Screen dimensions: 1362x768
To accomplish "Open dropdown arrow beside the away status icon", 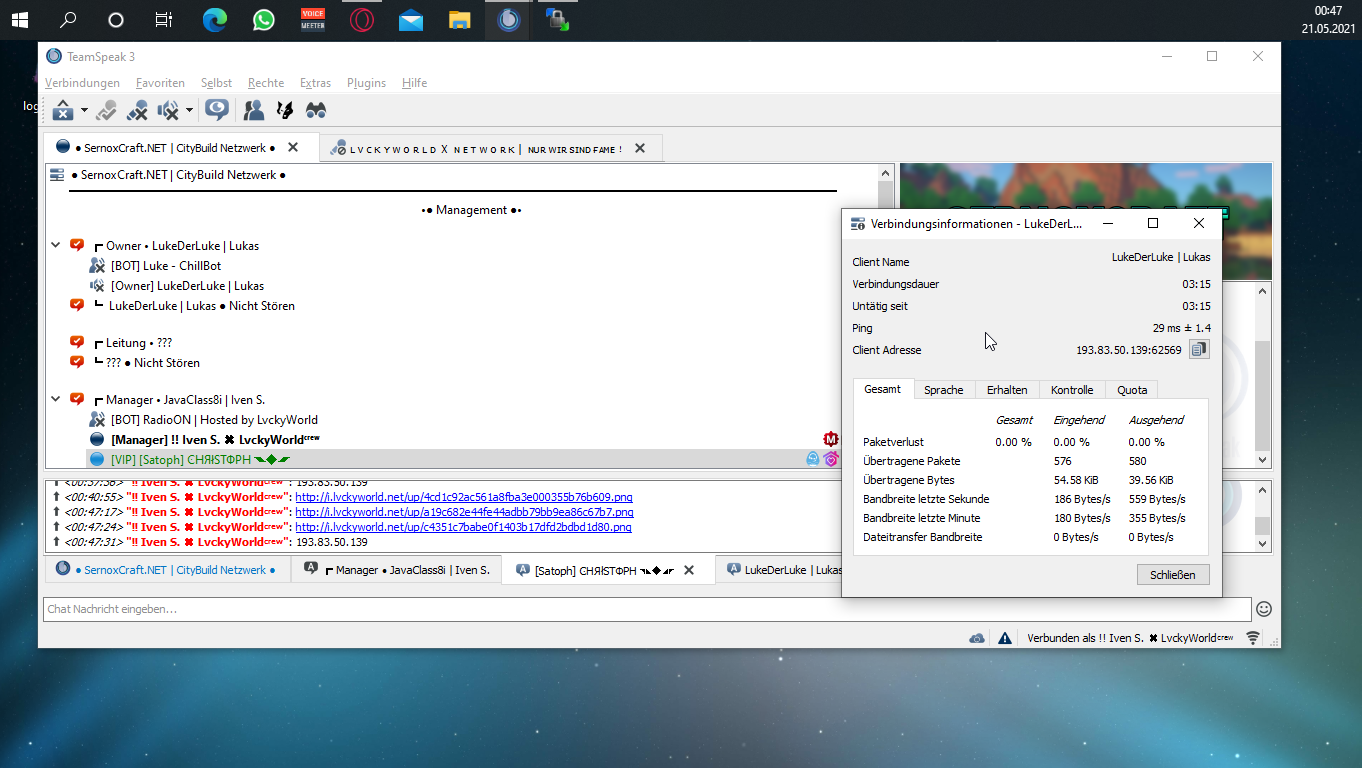I will 84,110.
